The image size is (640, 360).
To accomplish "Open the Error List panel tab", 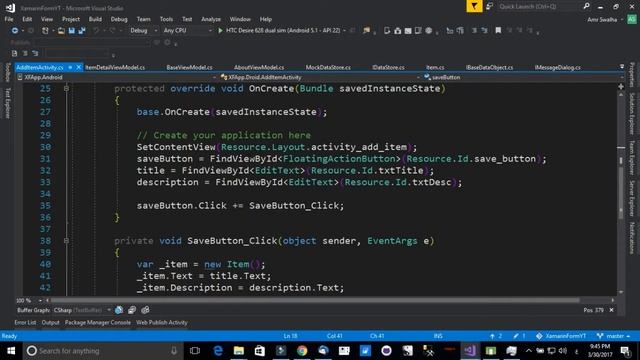I will 25,322.
